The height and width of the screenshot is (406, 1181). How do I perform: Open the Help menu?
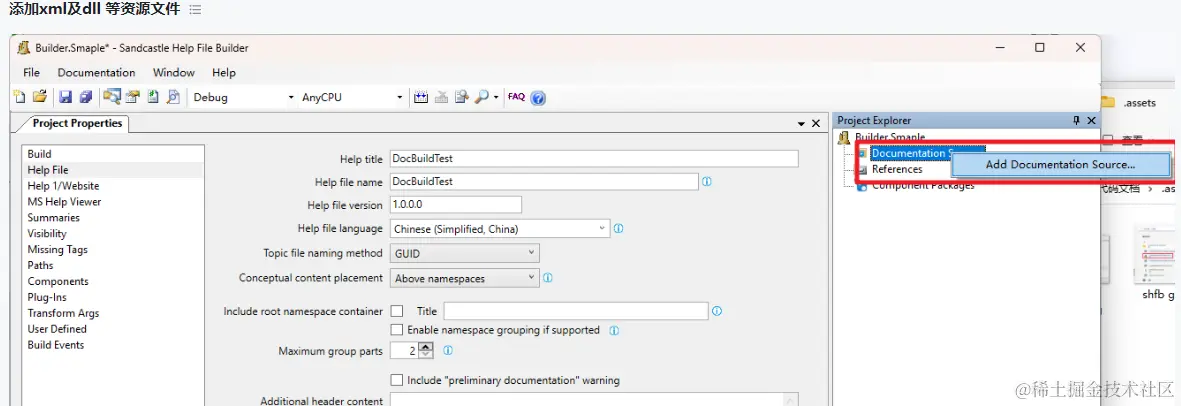click(x=224, y=72)
